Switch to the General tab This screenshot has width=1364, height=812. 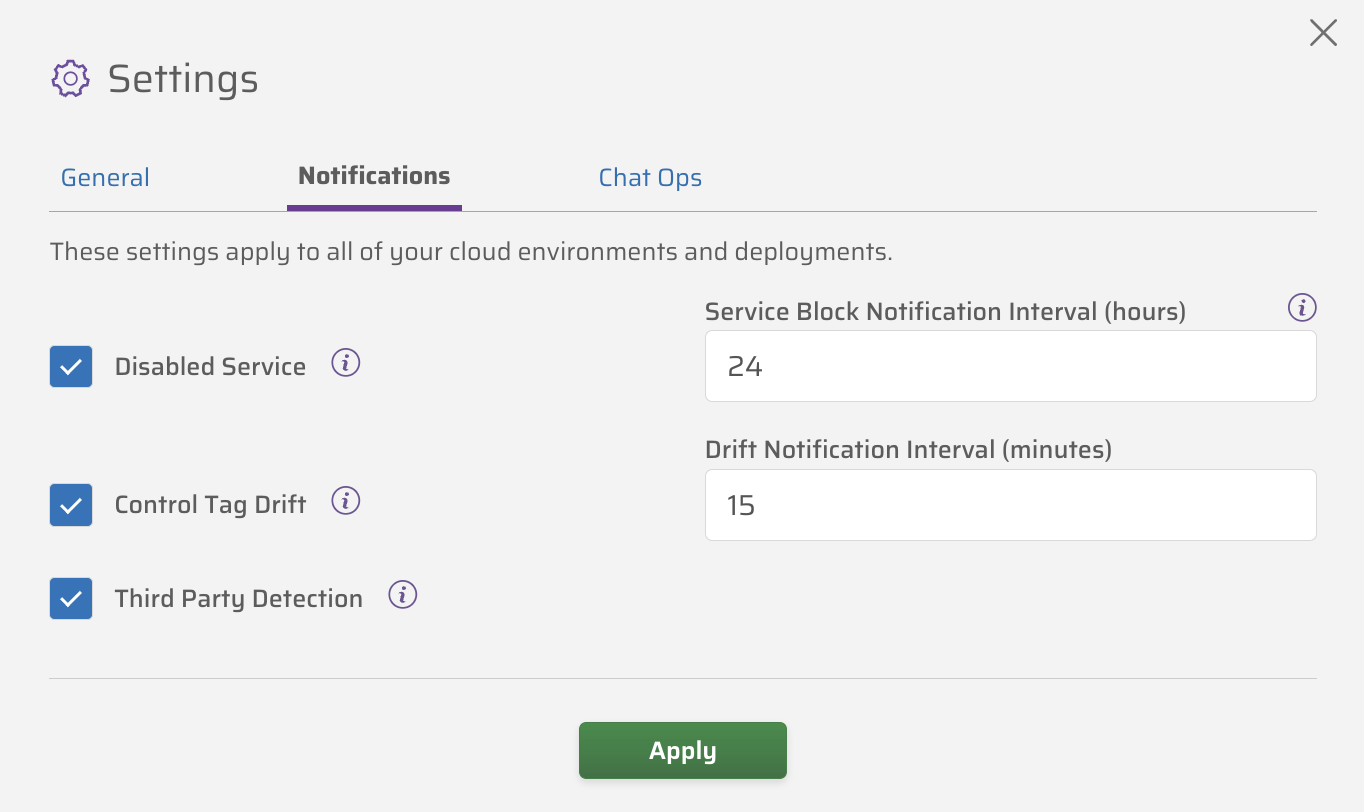click(105, 178)
